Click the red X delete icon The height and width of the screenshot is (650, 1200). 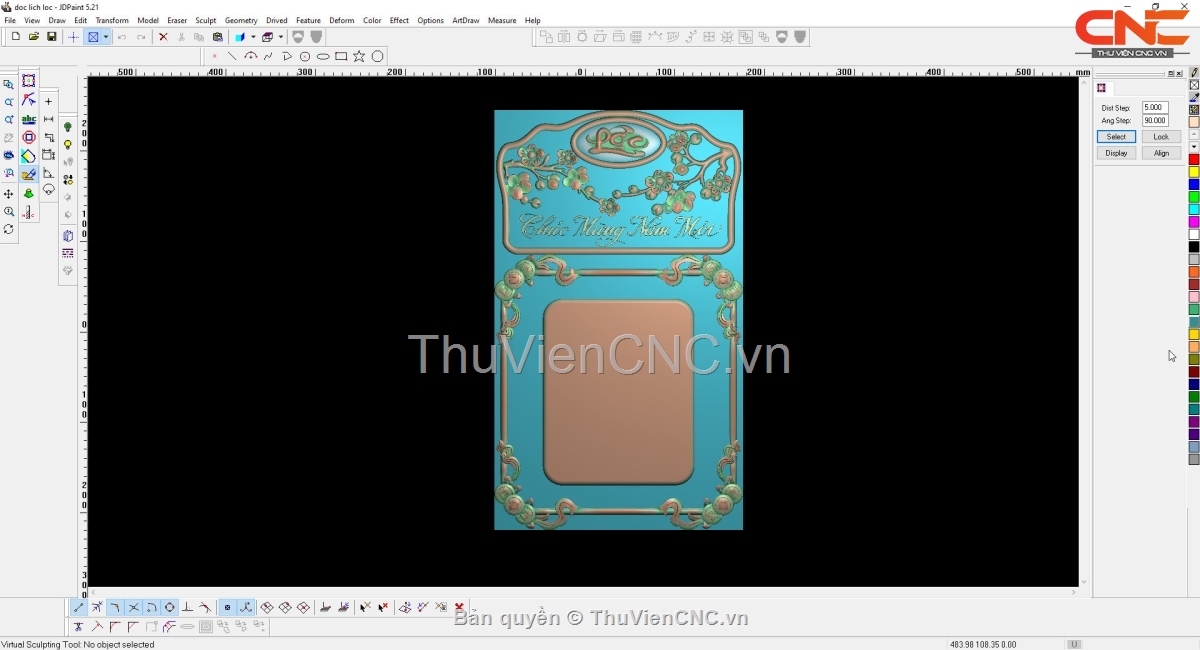pyautogui.click(x=163, y=37)
